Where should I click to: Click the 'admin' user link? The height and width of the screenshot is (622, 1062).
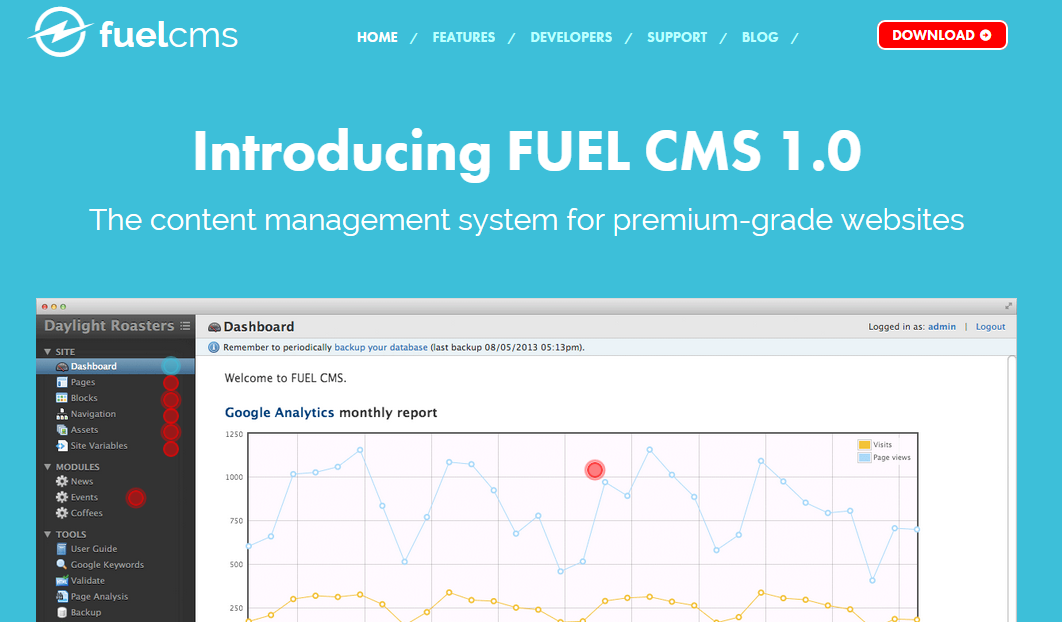click(x=941, y=327)
